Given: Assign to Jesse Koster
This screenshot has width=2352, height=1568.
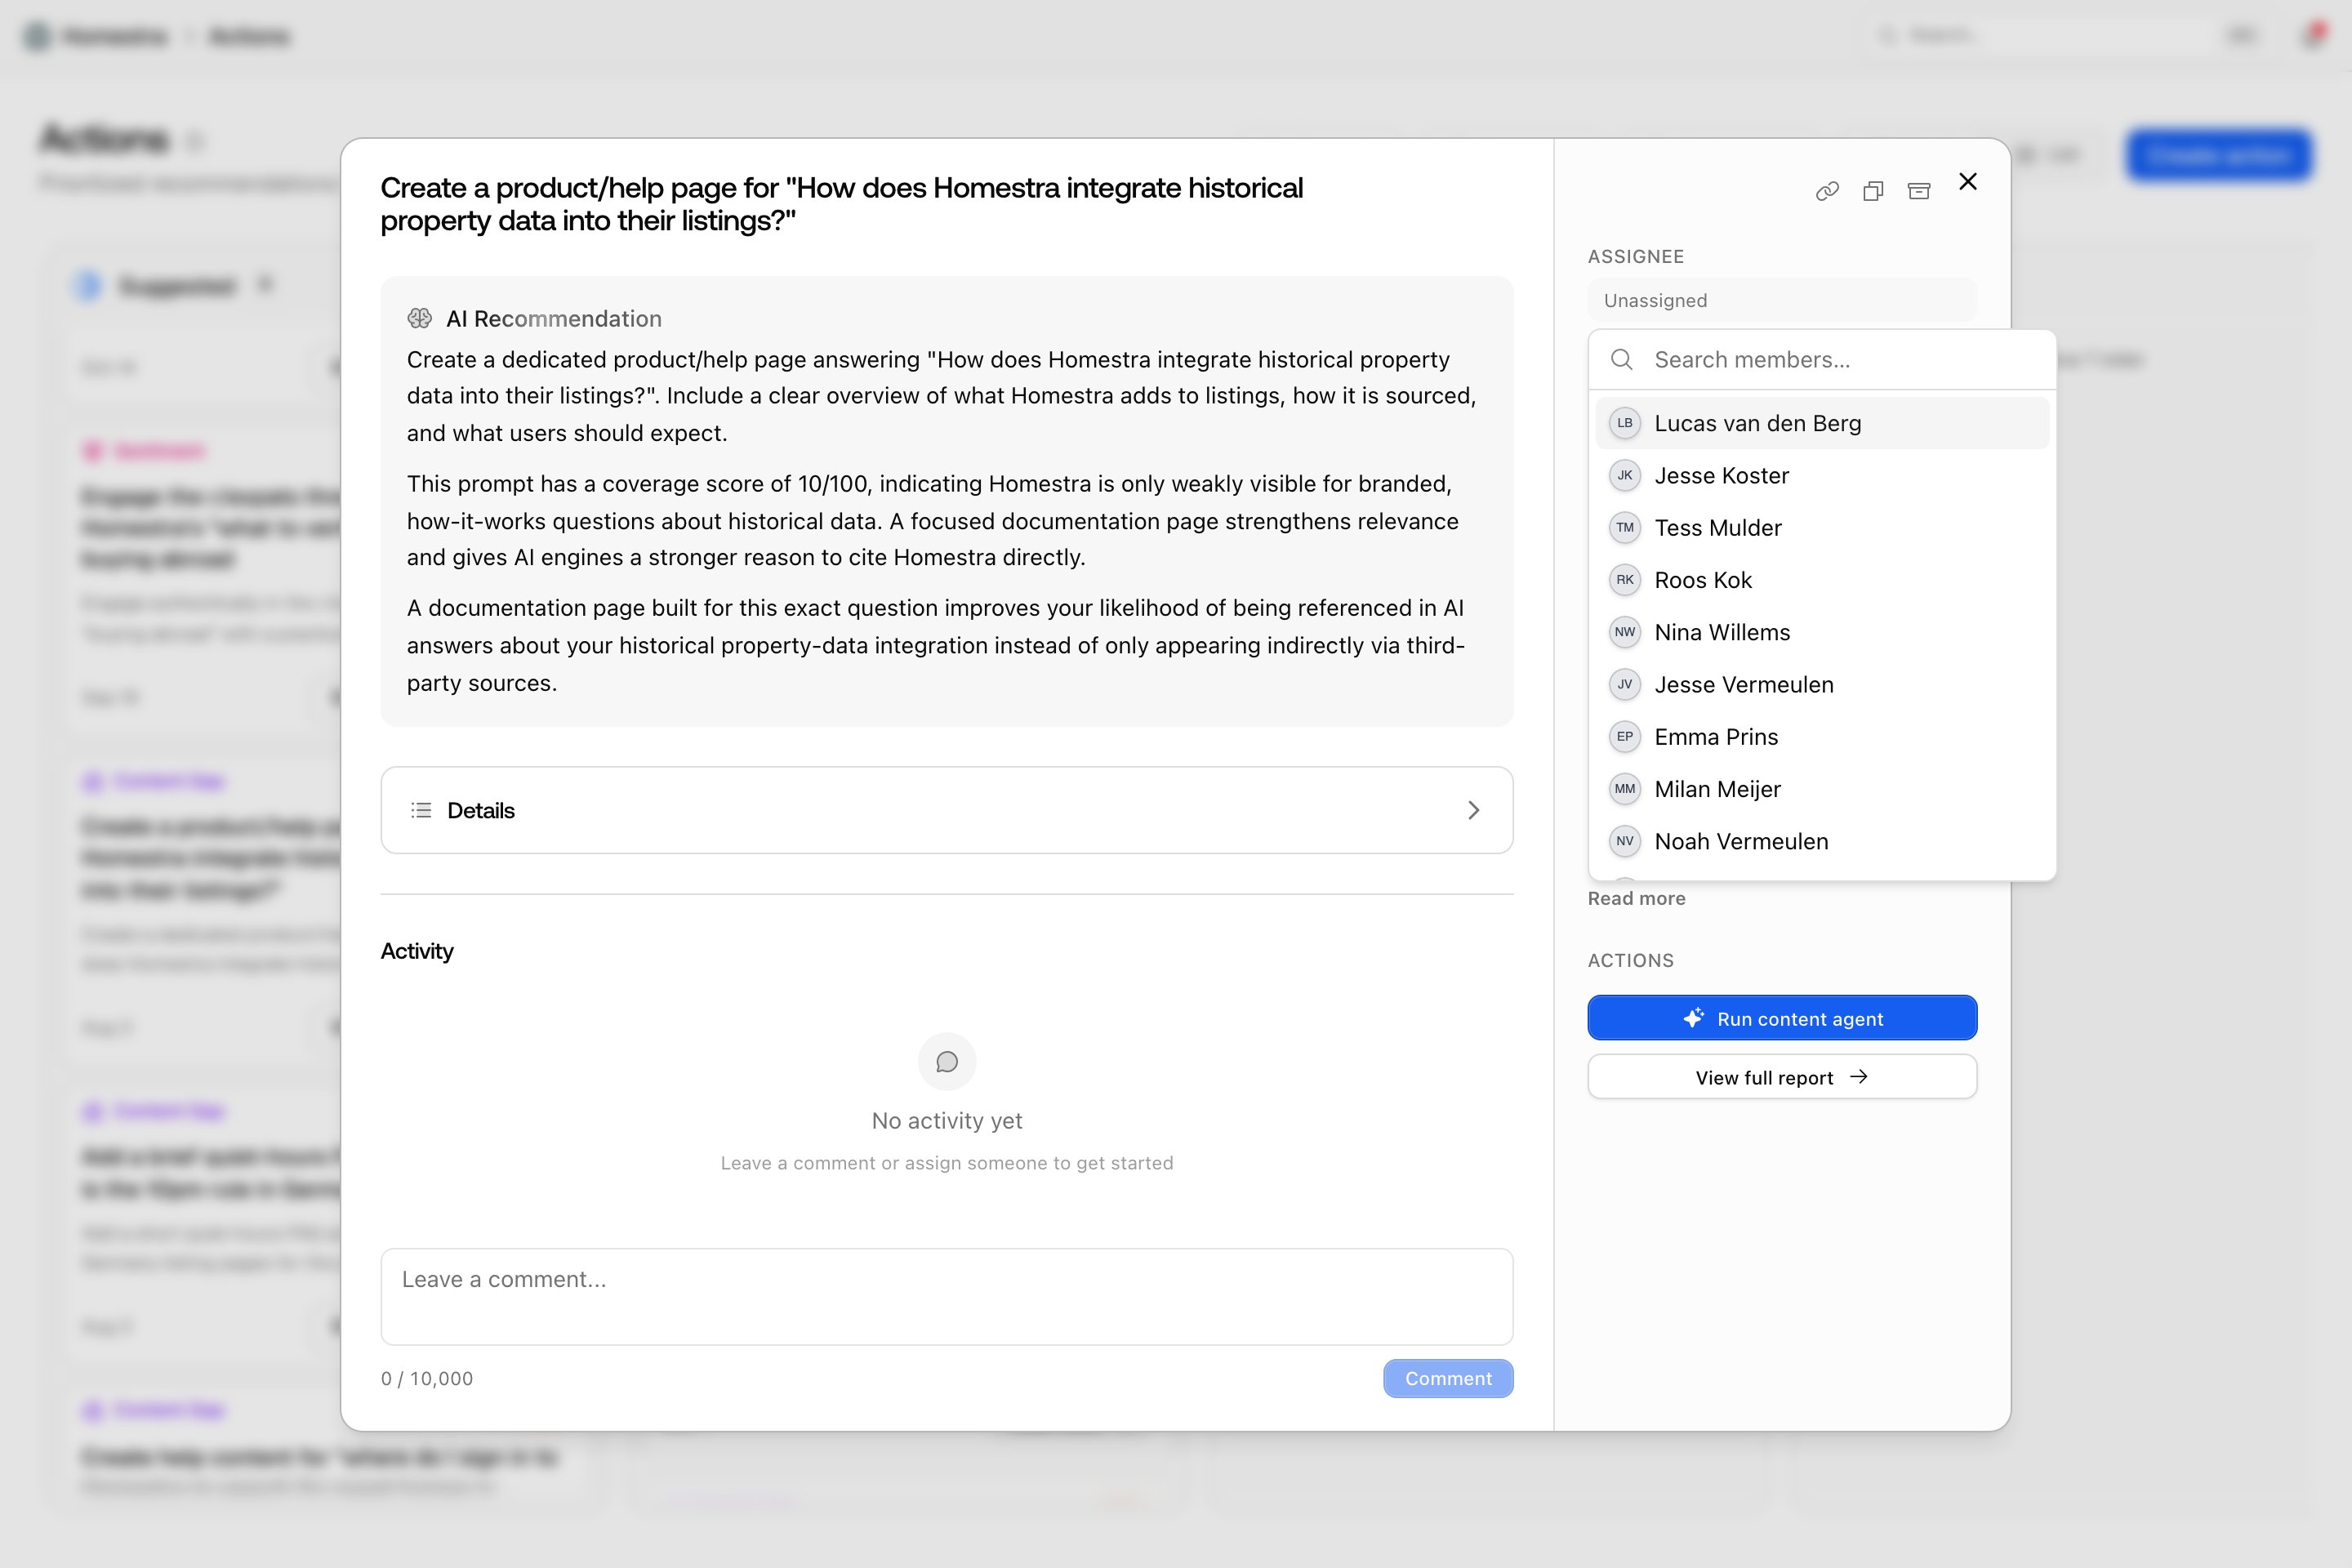Looking at the screenshot, I should [x=1822, y=475].
